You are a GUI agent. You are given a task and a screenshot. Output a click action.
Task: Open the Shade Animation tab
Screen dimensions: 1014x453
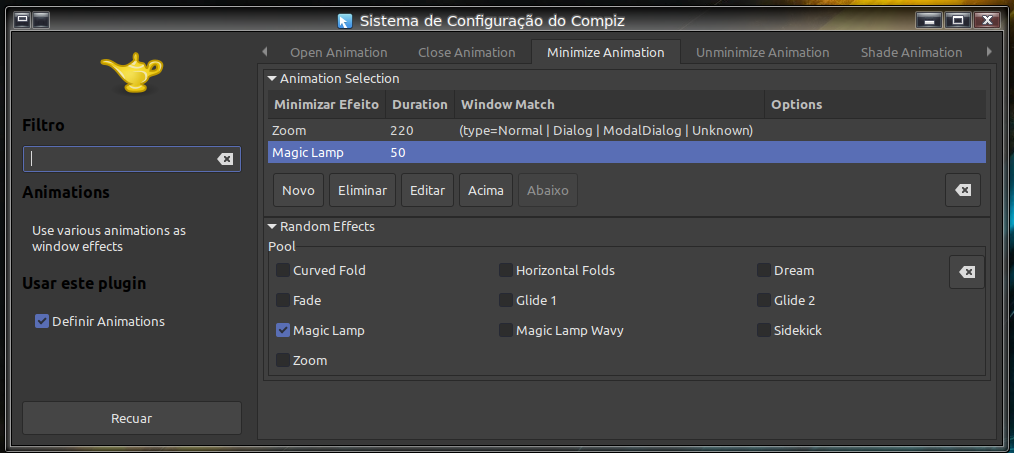[x=911, y=52]
